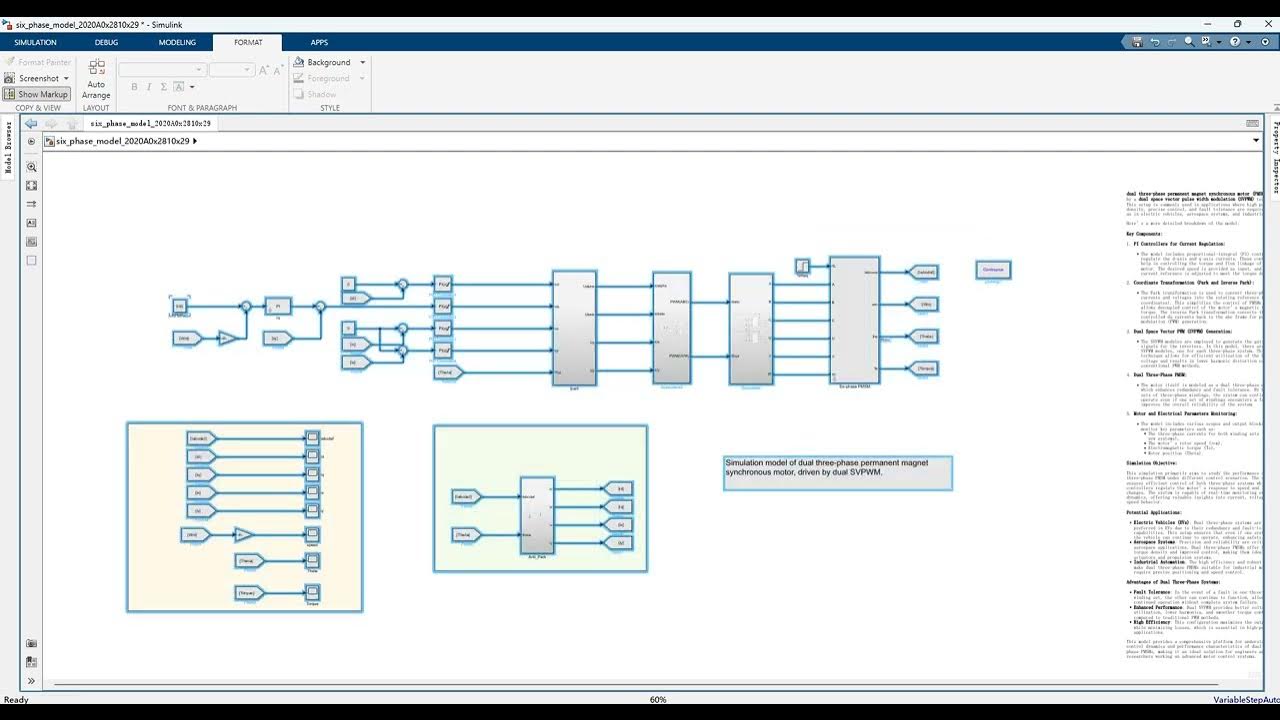Expand the model path breadcrumb arrow
Screen dimensions: 1280x720
[195, 141]
